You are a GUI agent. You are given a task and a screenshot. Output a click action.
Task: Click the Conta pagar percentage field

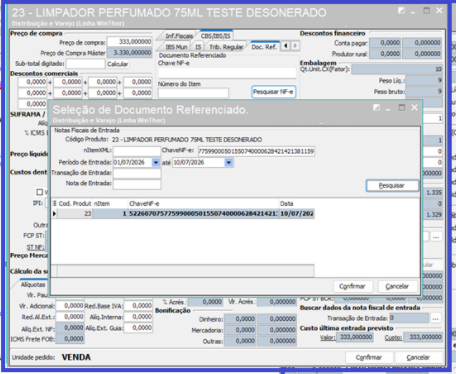click(x=385, y=43)
